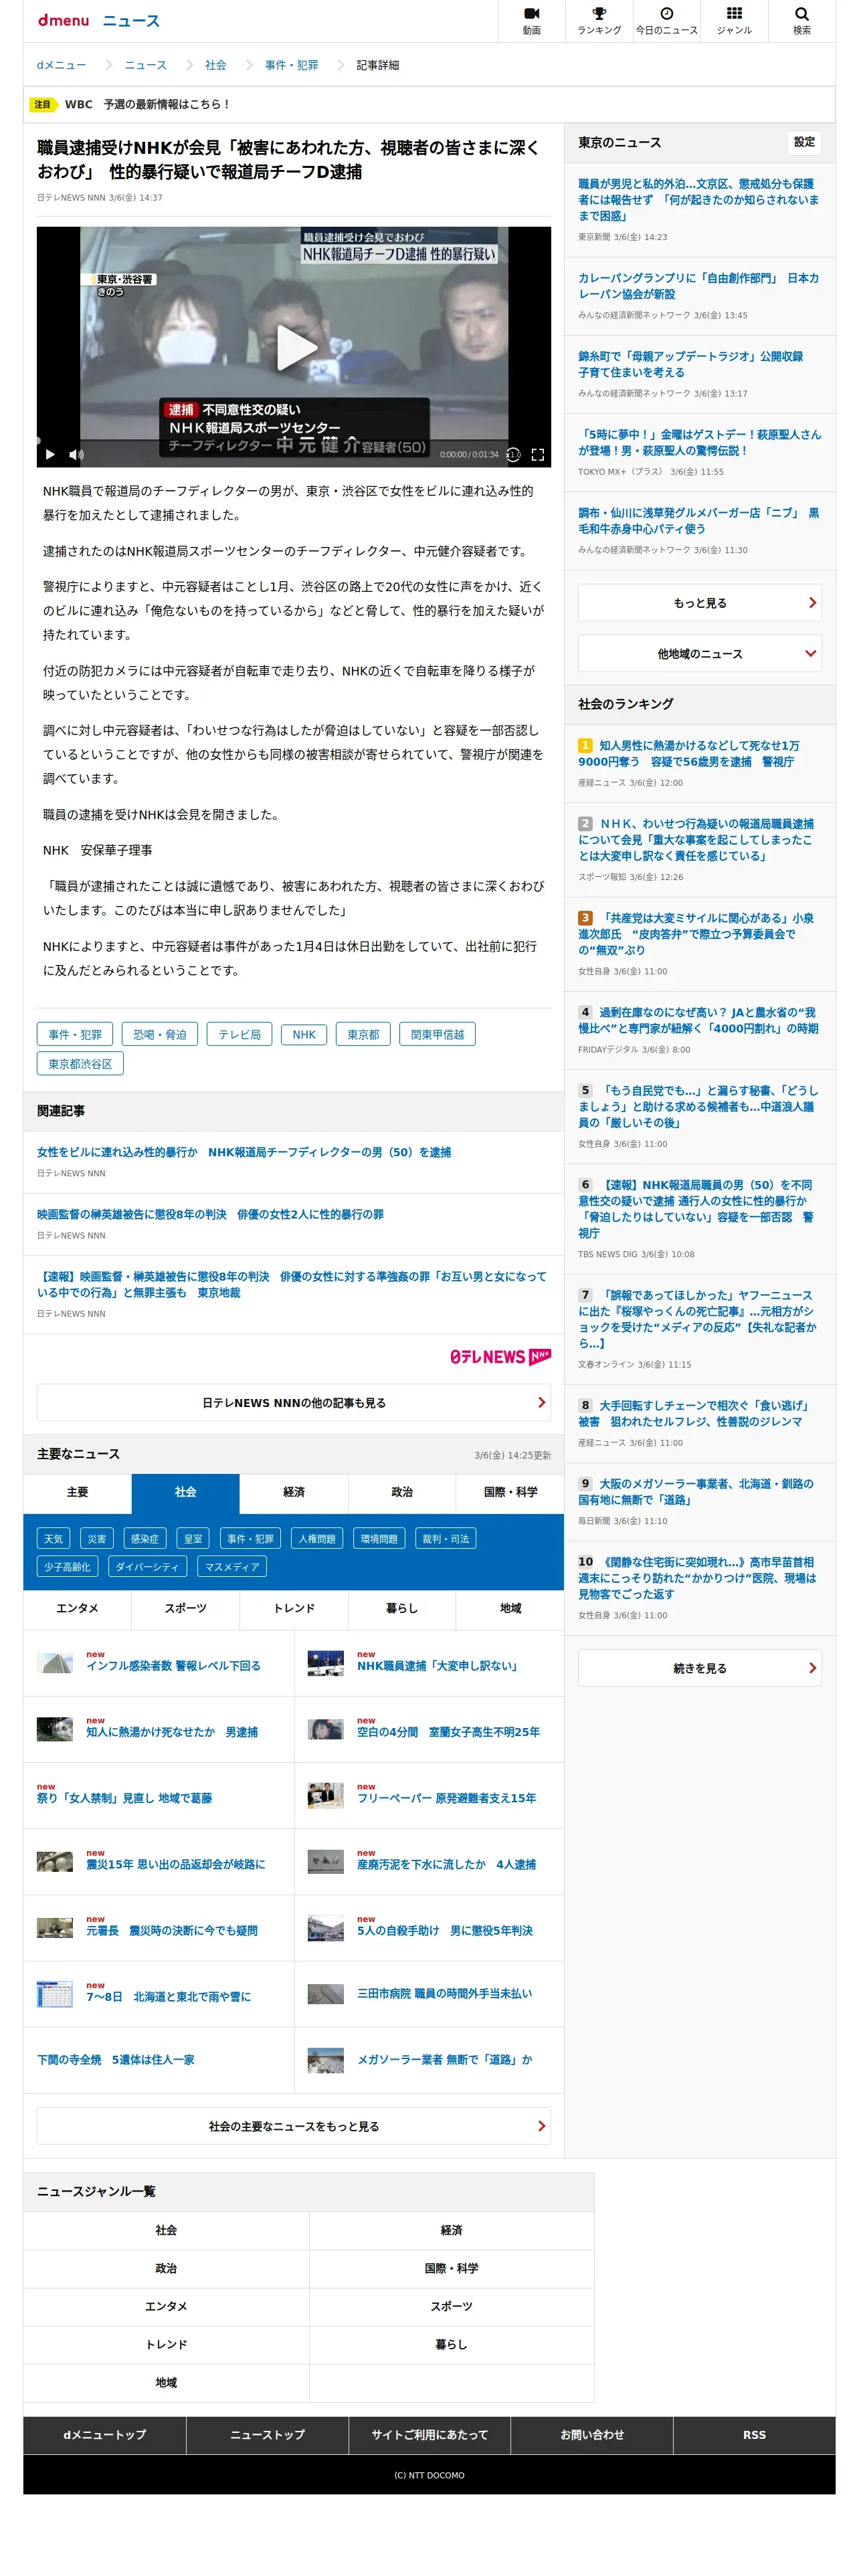859x2576 pixels.
Task: Open the 災害 subcategory chip
Action: click(x=97, y=1538)
